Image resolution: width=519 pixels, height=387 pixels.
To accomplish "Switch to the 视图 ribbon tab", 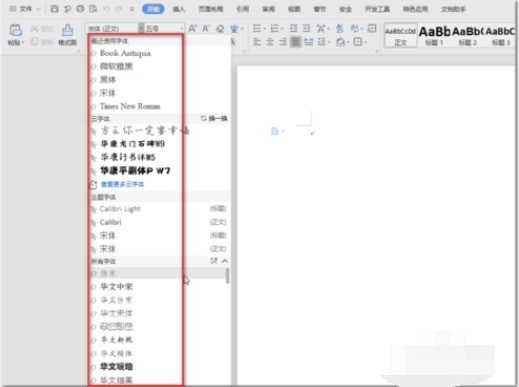I will [294, 9].
